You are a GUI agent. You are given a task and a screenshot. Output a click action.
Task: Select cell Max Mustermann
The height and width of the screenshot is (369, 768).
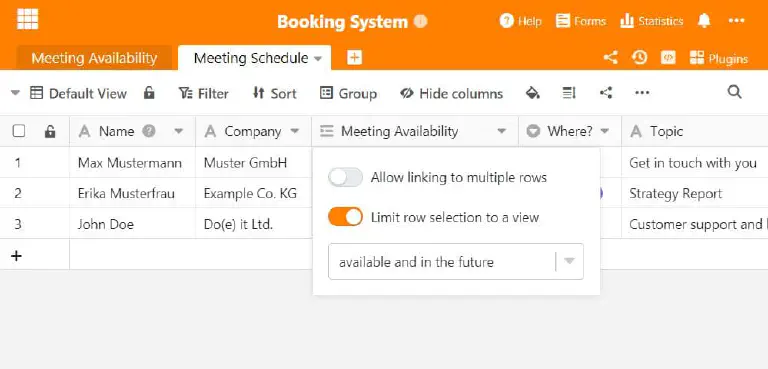[x=132, y=162]
